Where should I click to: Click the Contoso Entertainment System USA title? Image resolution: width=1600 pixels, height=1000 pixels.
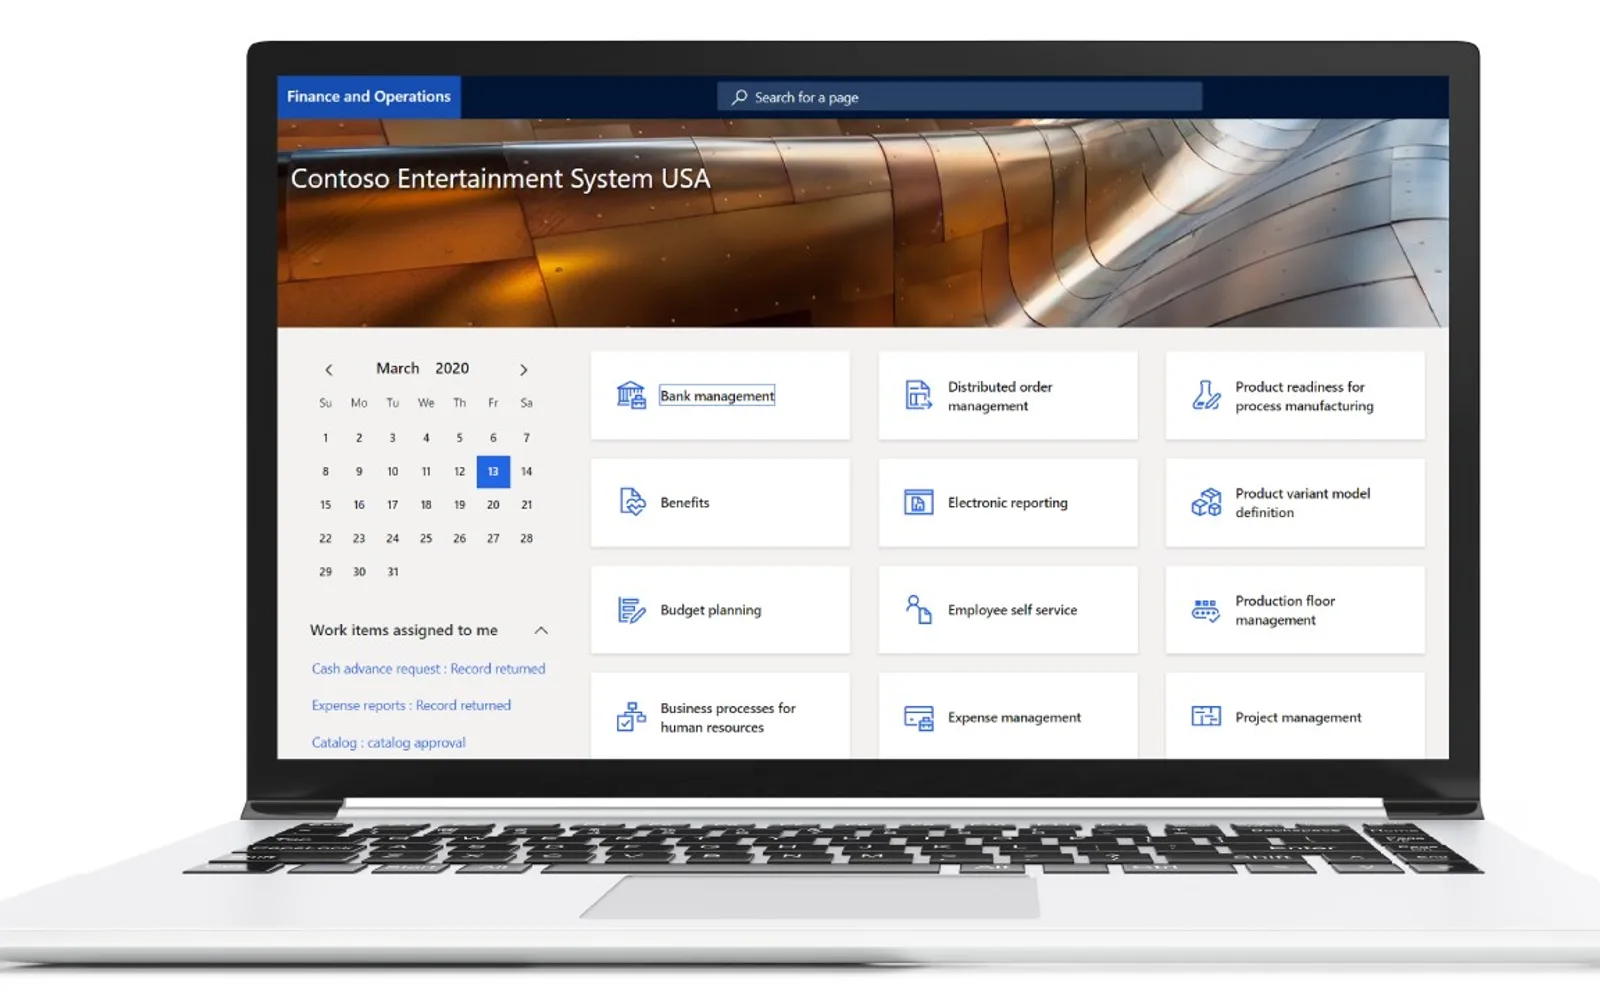pos(500,178)
